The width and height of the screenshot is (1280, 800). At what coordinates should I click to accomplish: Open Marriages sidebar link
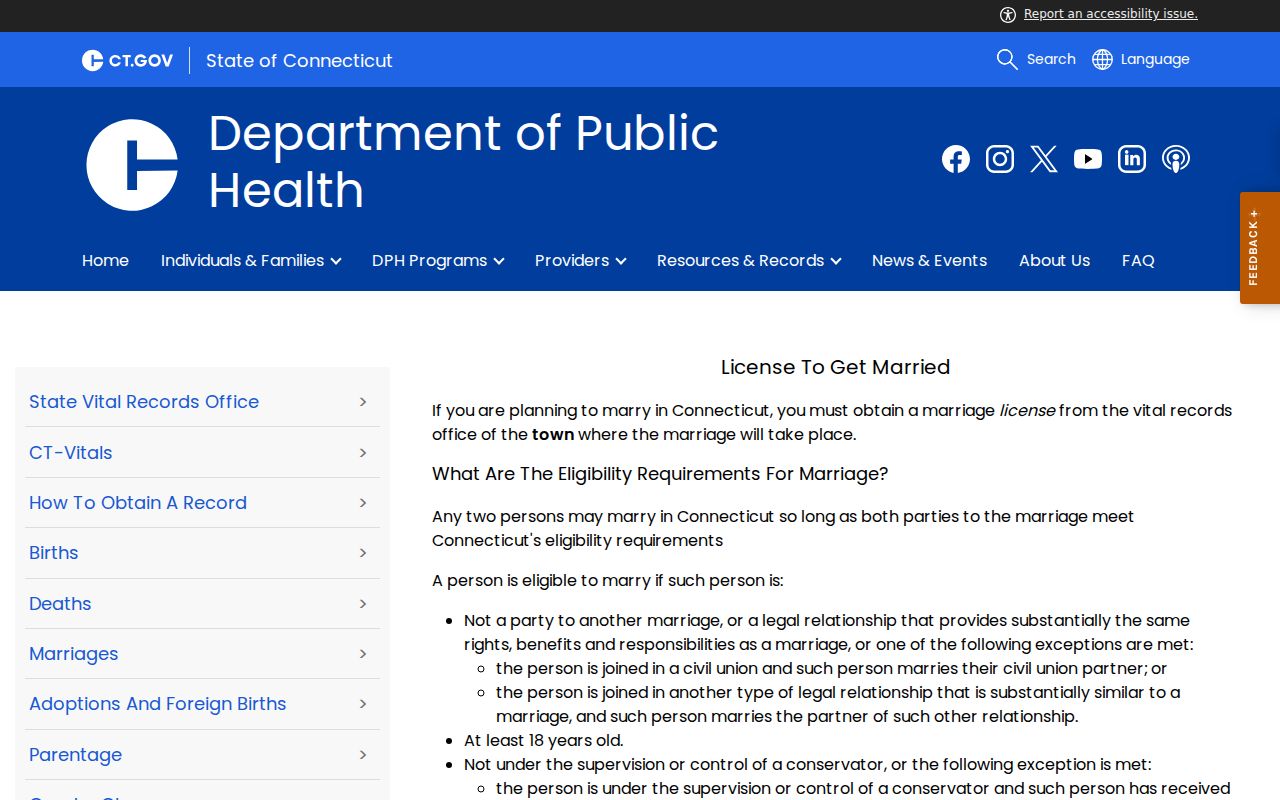click(73, 654)
